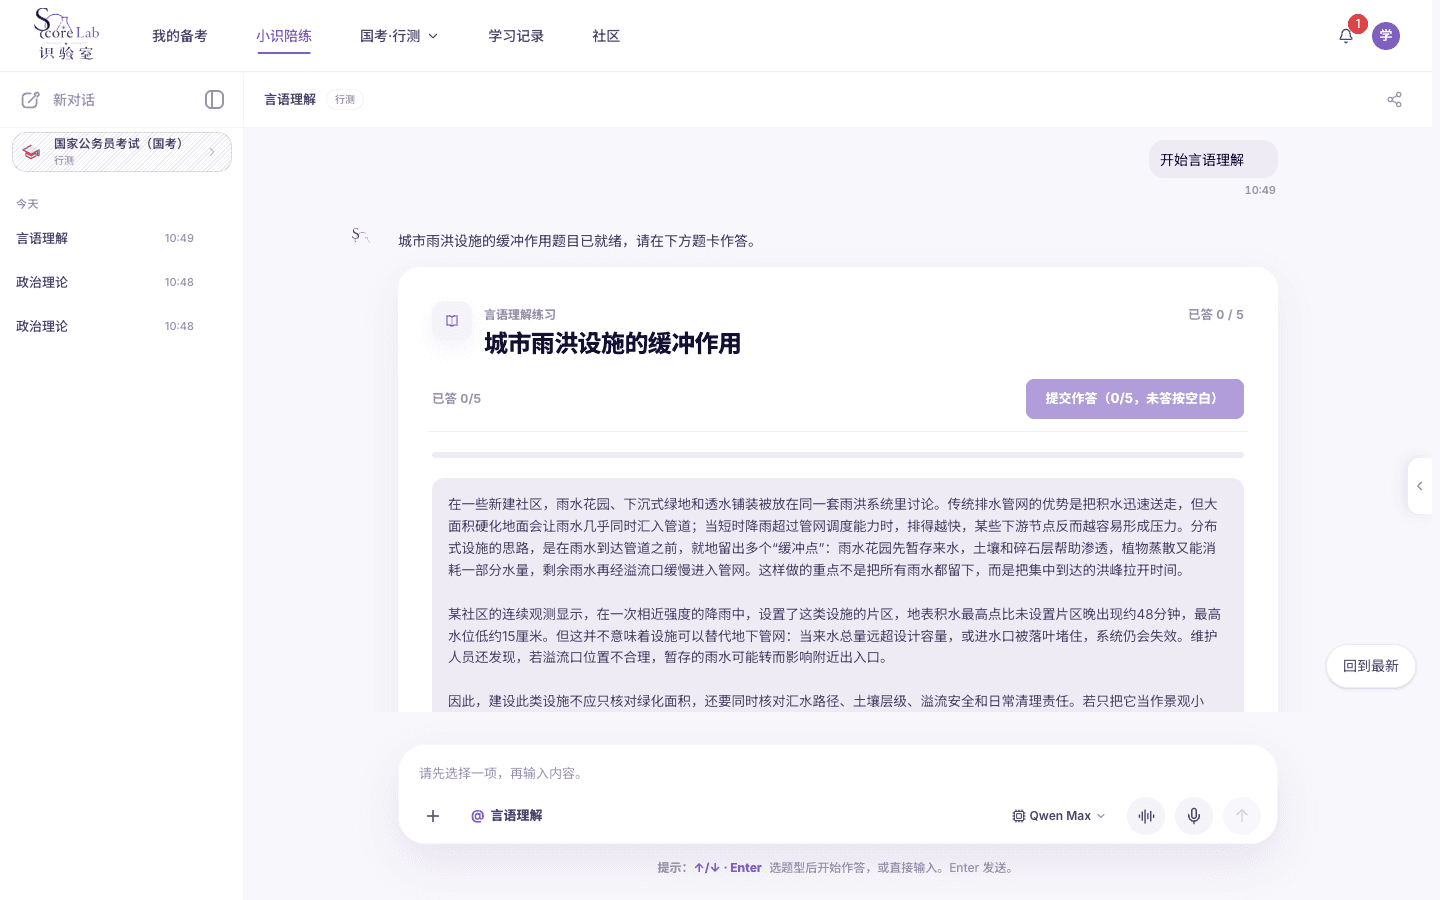Image resolution: width=1440 pixels, height=900 pixels.
Task: Click the assistant avatar icon beside the reply
Action: tap(360, 236)
